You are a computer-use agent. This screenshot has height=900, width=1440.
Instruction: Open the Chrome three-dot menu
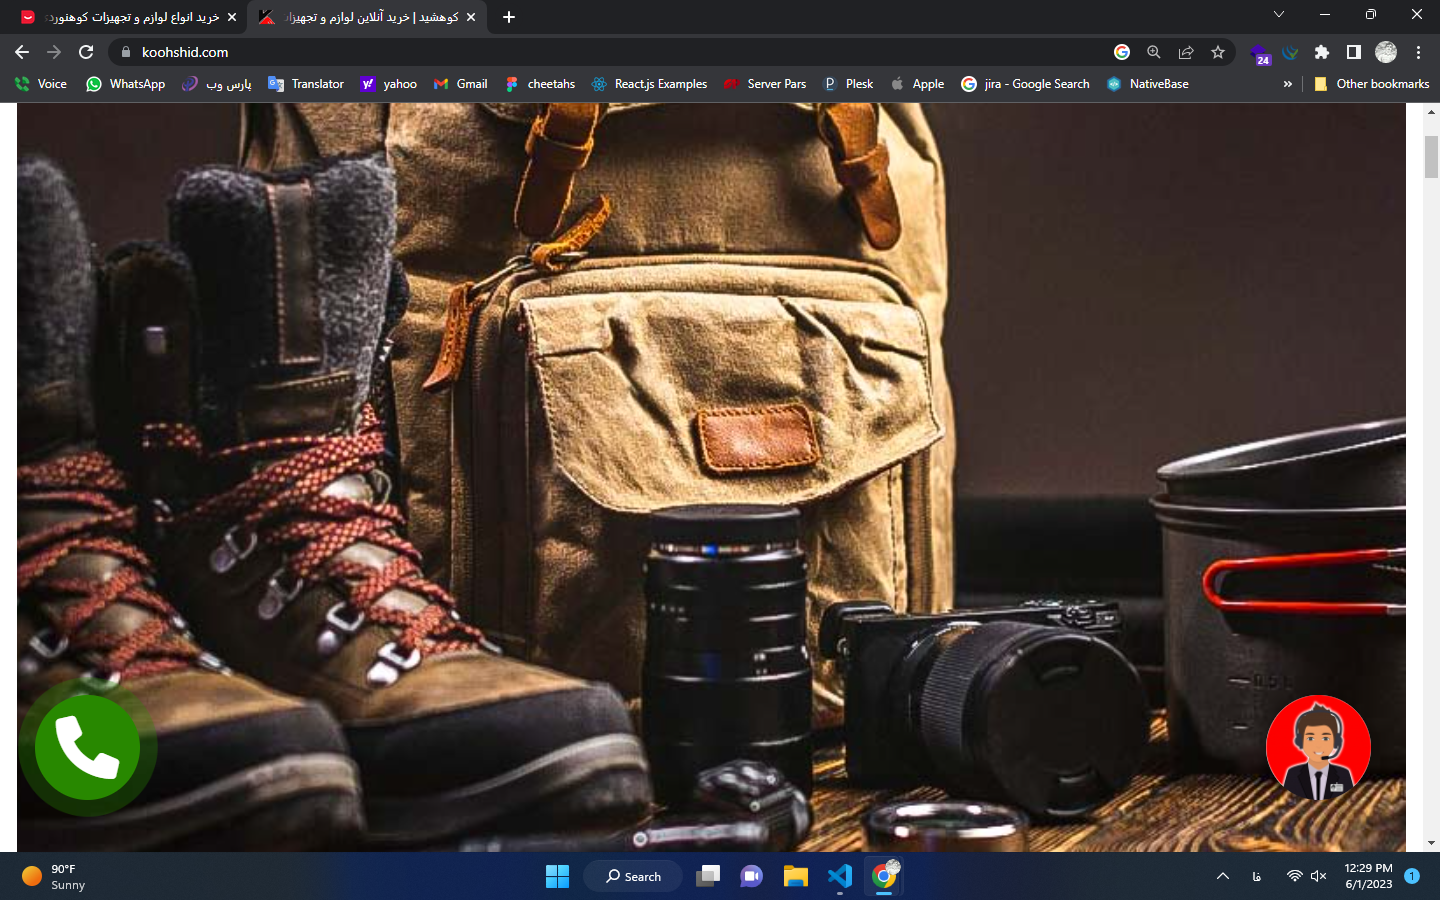point(1418,52)
